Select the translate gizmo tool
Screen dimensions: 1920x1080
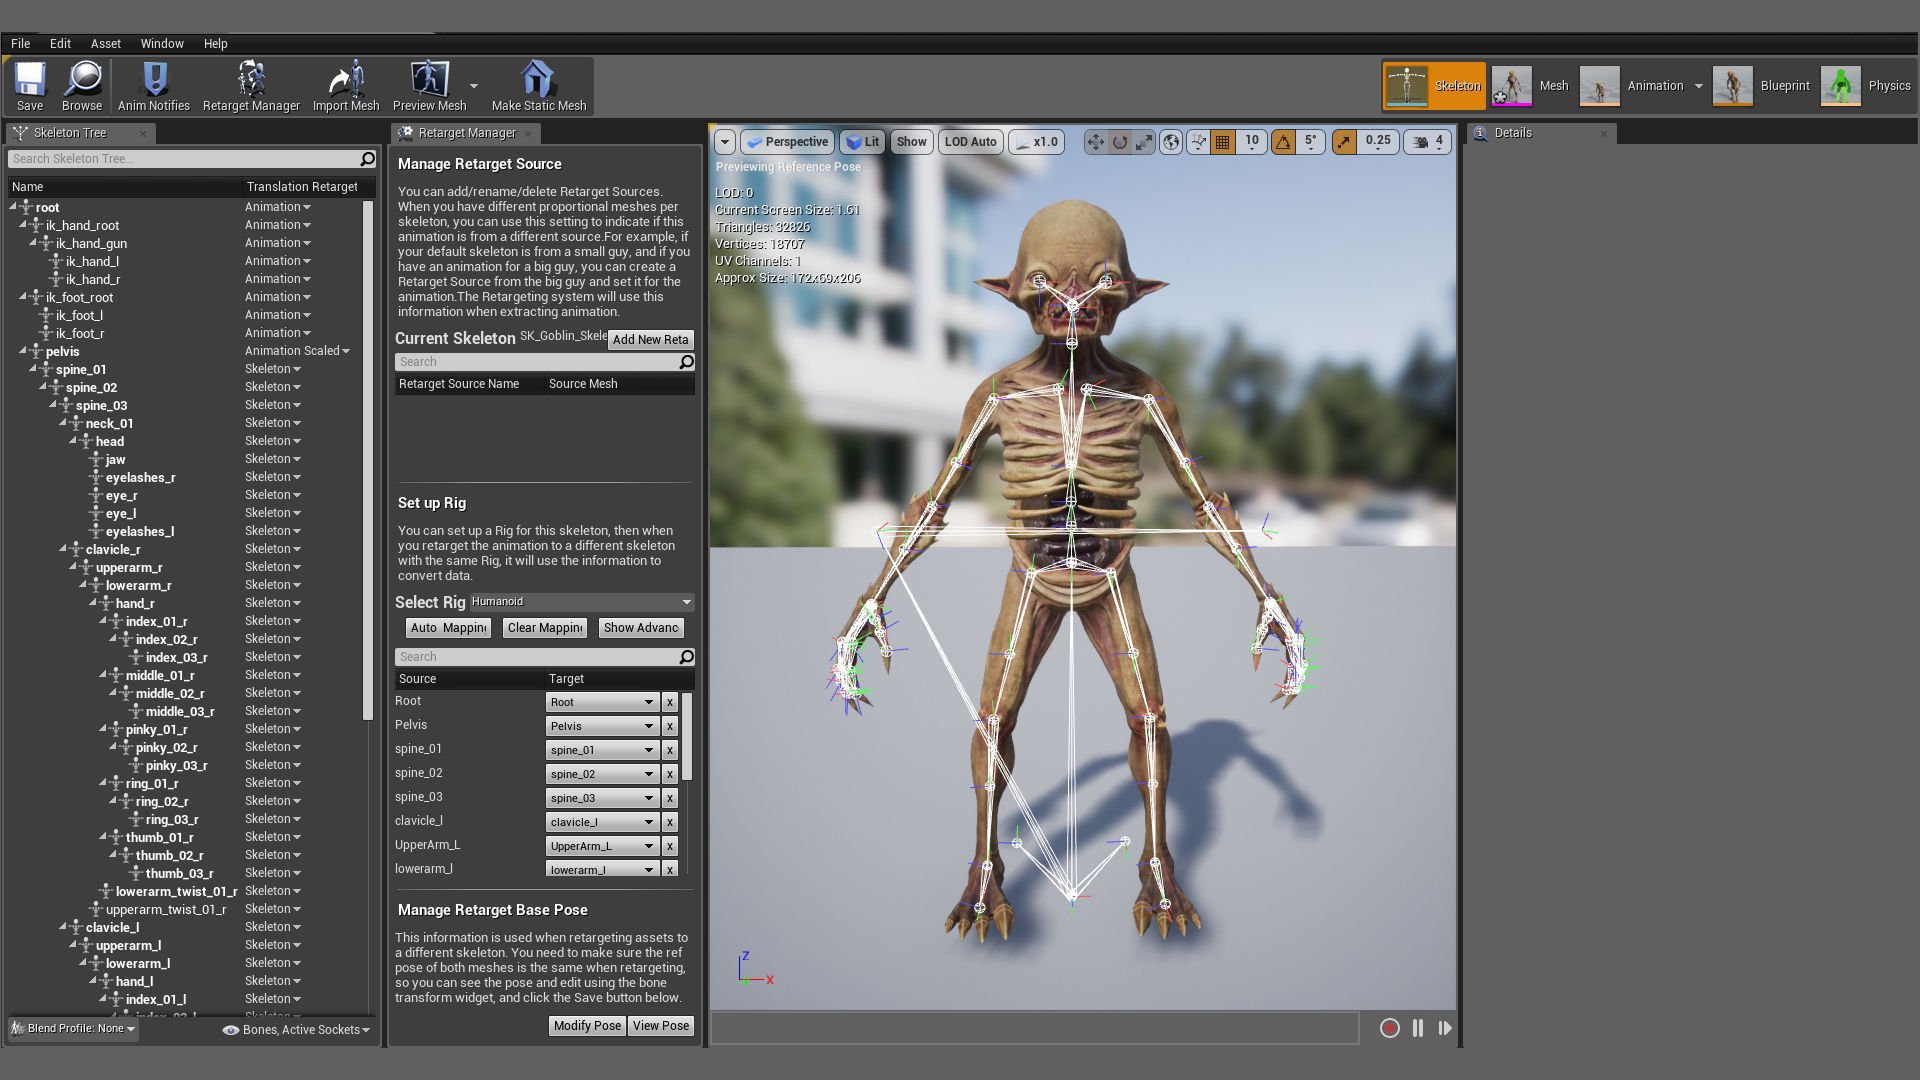click(1095, 142)
